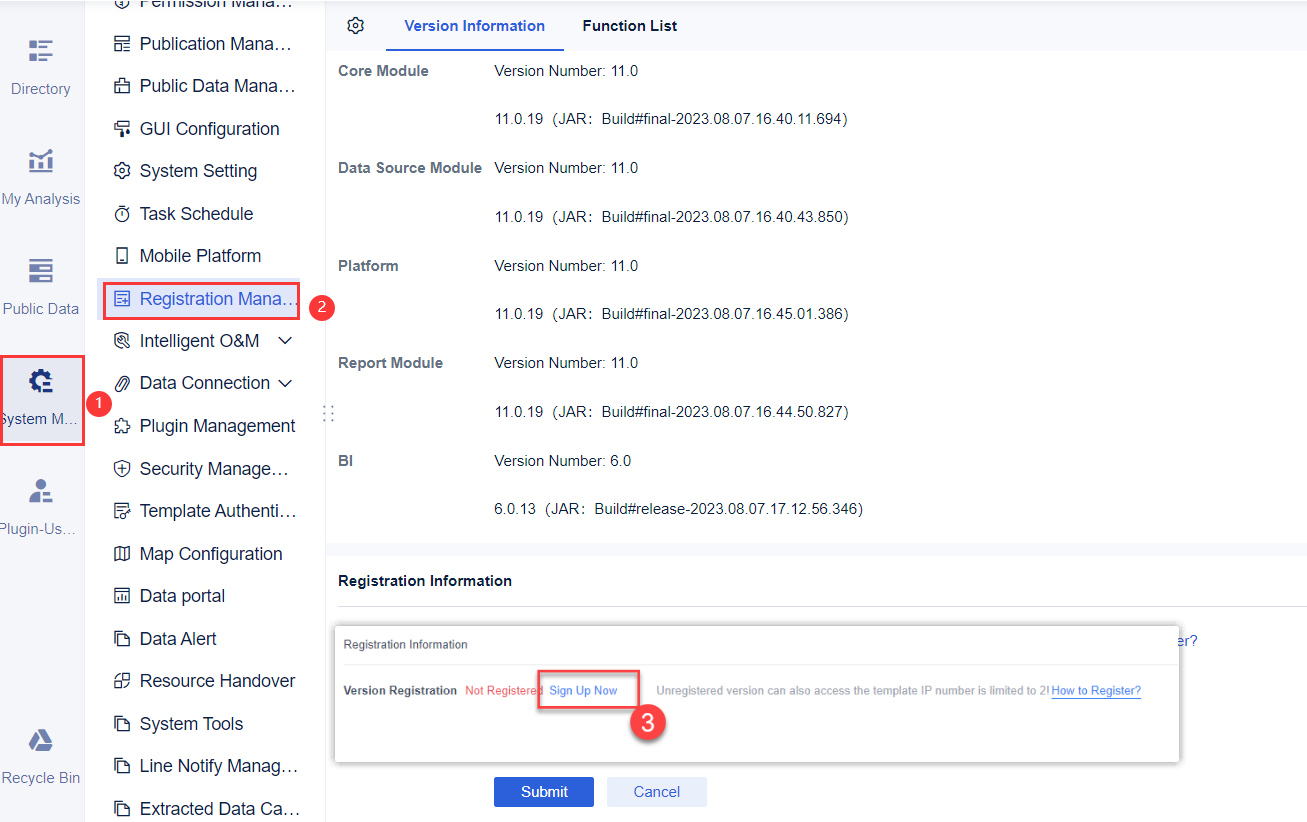Open Task Schedule via its clock icon

(196, 213)
